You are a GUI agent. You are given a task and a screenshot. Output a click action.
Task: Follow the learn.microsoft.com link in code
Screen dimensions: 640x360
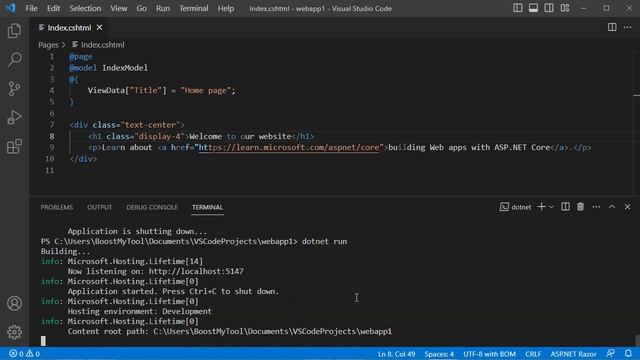click(x=289, y=147)
